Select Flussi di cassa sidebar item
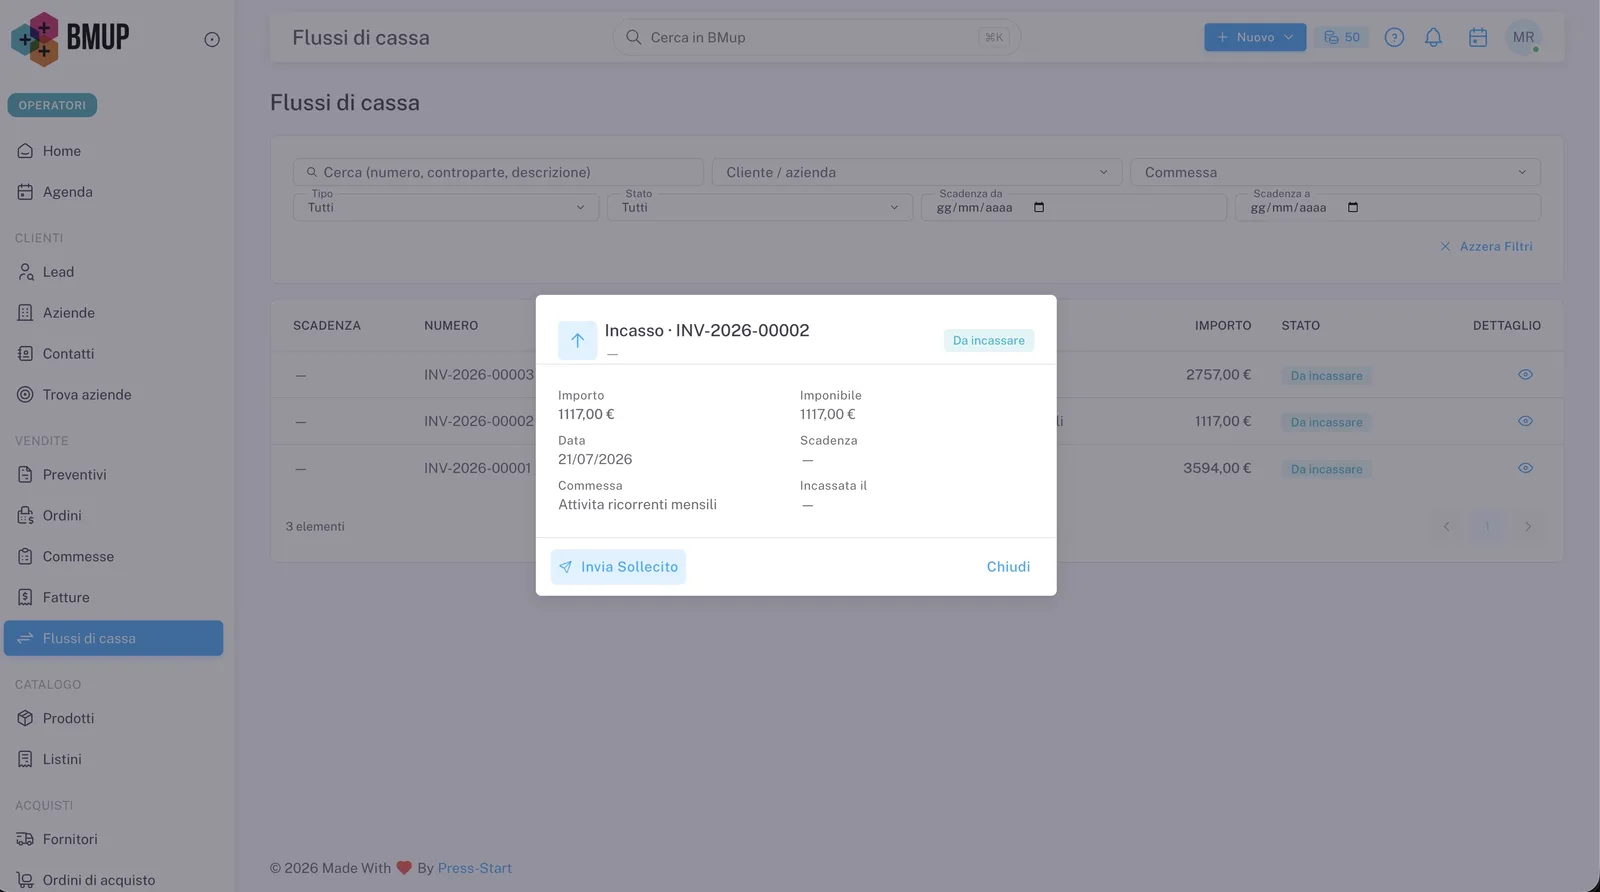1600x892 pixels. click(113, 638)
